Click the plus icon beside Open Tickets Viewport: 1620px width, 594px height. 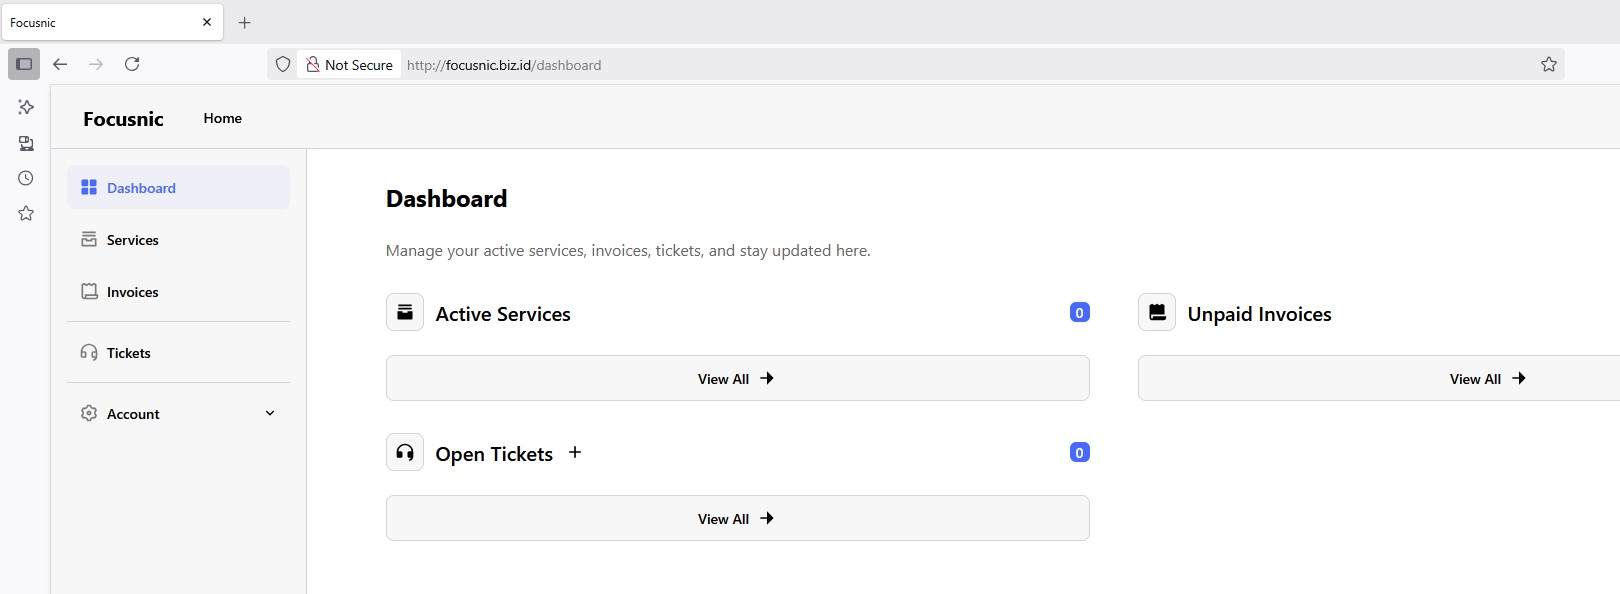point(575,452)
